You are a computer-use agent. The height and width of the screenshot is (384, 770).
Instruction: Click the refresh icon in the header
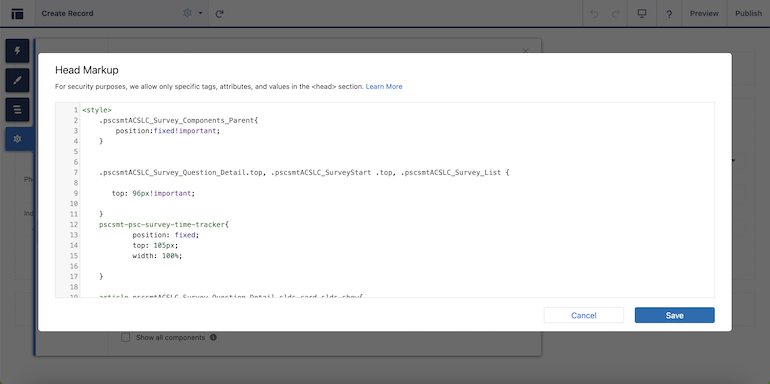[220, 14]
